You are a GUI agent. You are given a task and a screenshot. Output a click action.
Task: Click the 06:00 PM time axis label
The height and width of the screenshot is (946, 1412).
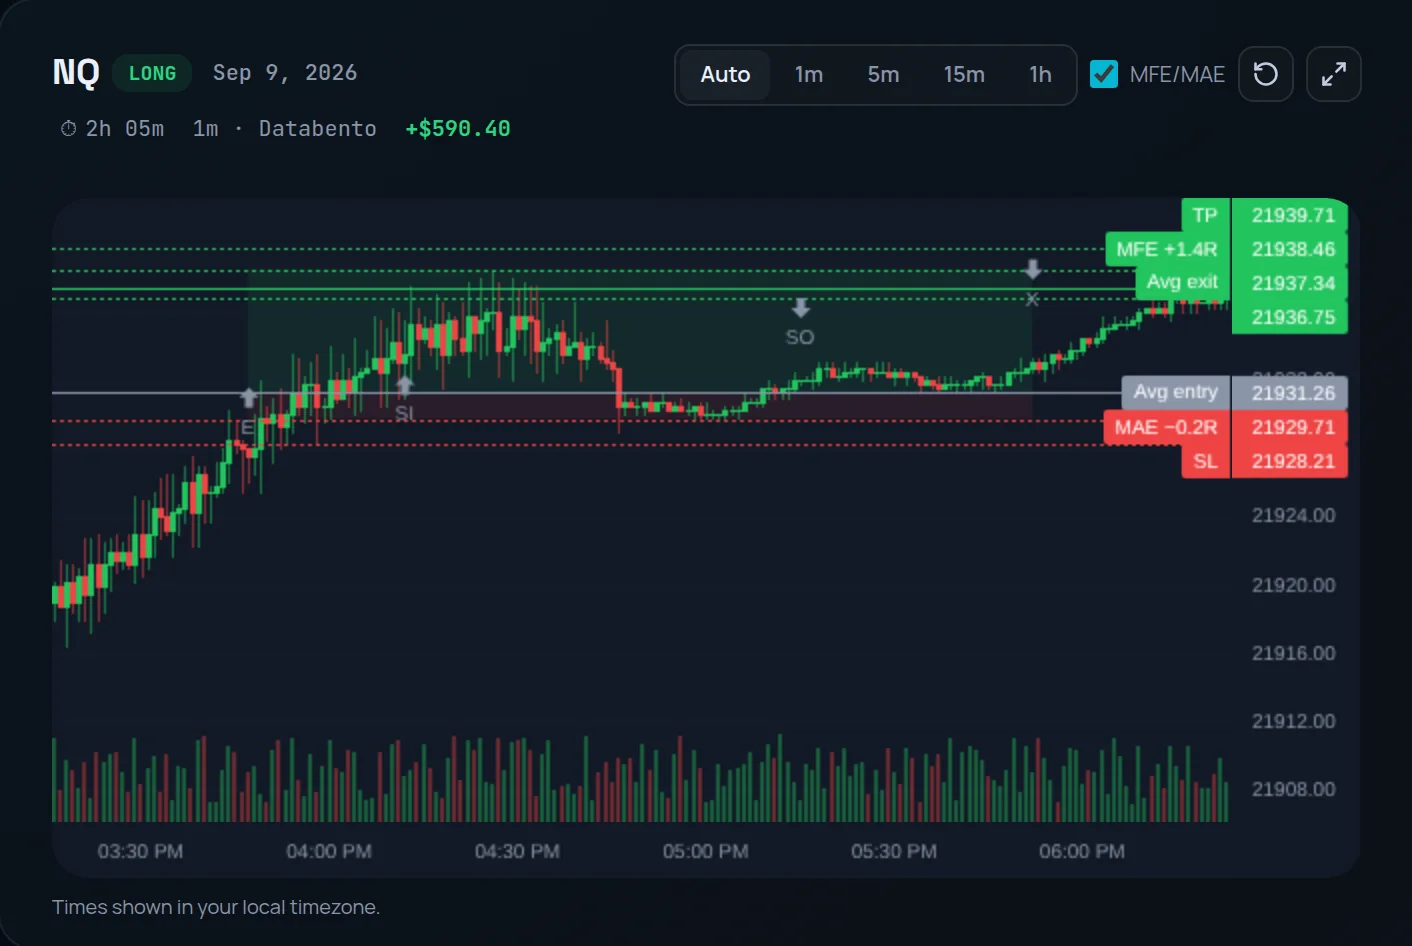tap(1081, 851)
